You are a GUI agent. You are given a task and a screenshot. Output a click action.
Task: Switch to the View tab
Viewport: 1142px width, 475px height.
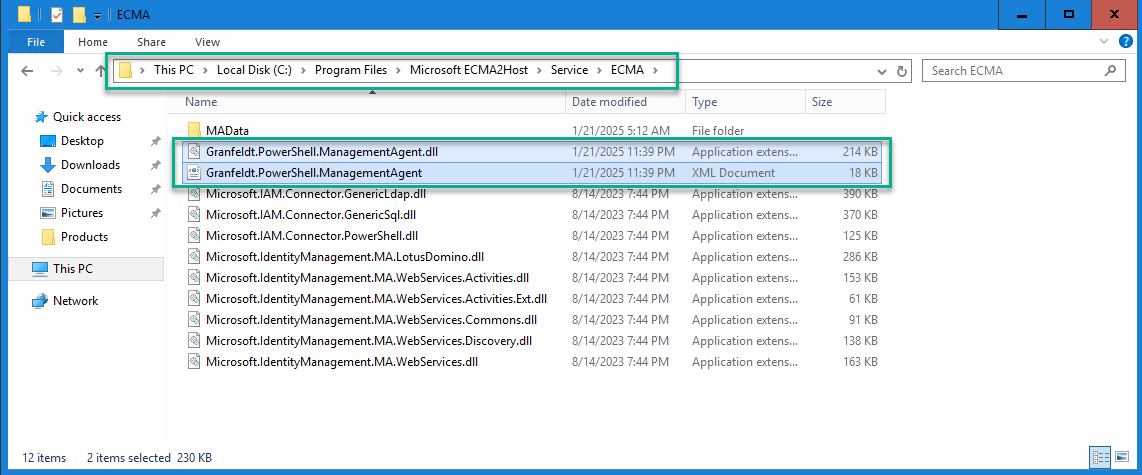click(x=207, y=42)
